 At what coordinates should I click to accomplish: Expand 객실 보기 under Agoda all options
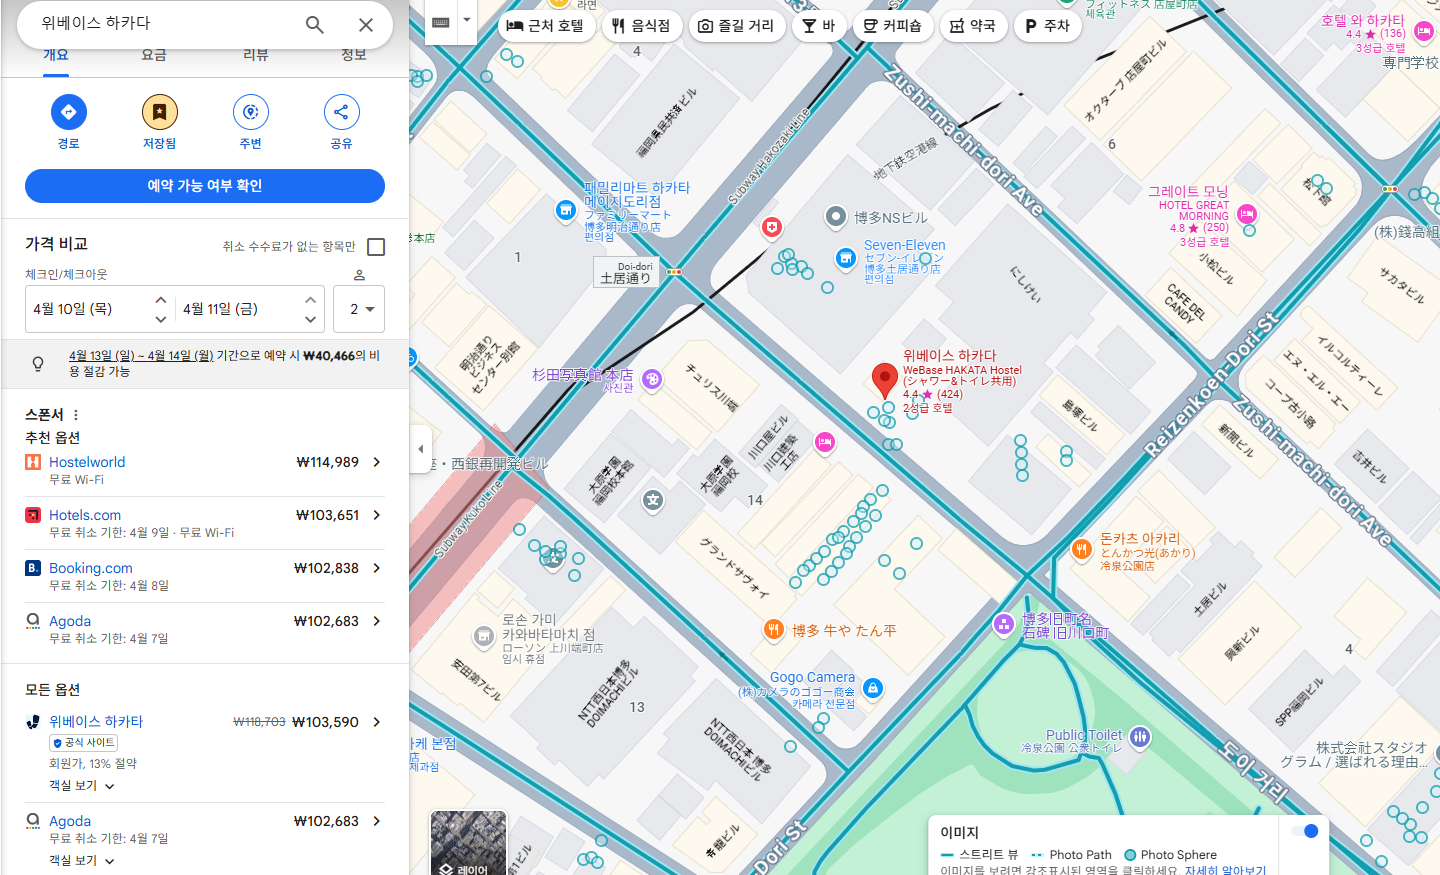(x=82, y=860)
